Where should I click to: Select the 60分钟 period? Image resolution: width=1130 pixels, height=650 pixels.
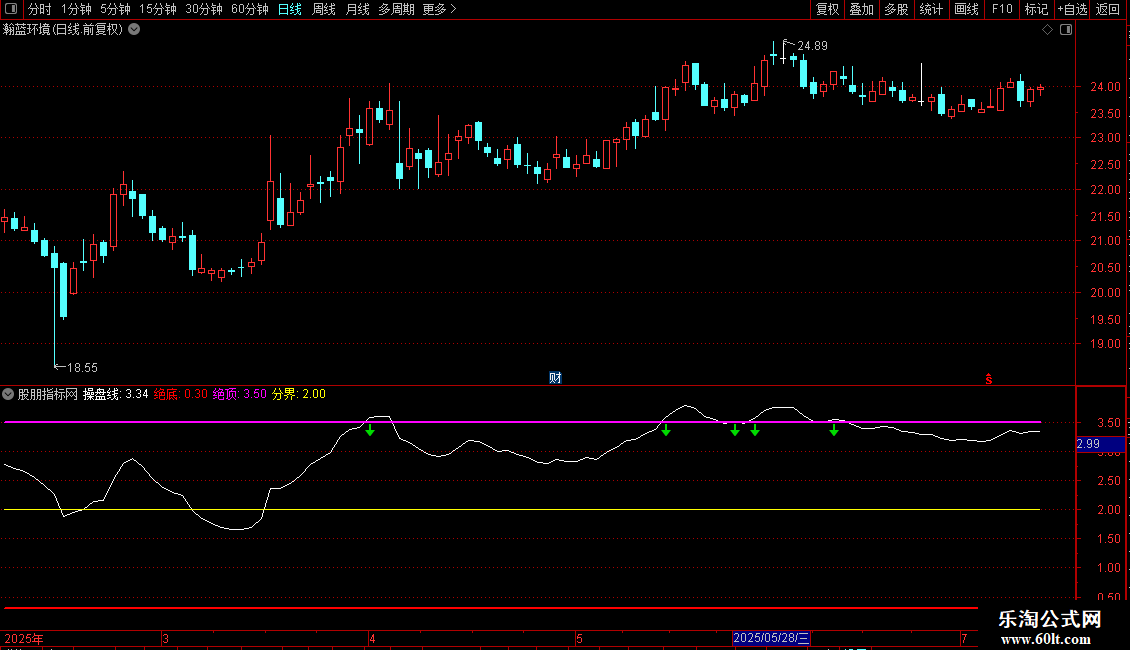tap(250, 9)
